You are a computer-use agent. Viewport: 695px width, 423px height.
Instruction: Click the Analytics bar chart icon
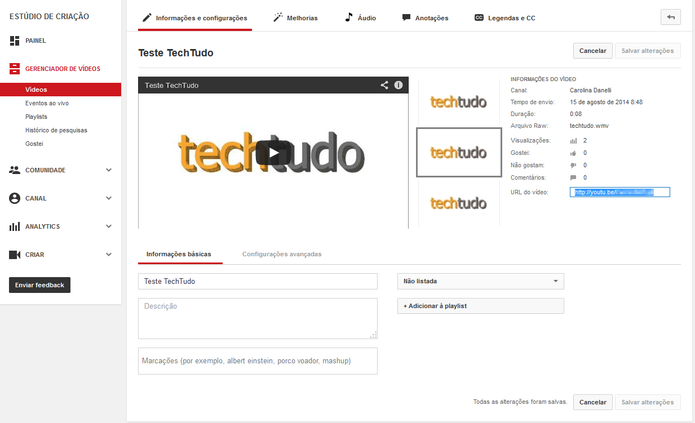[x=15, y=227]
